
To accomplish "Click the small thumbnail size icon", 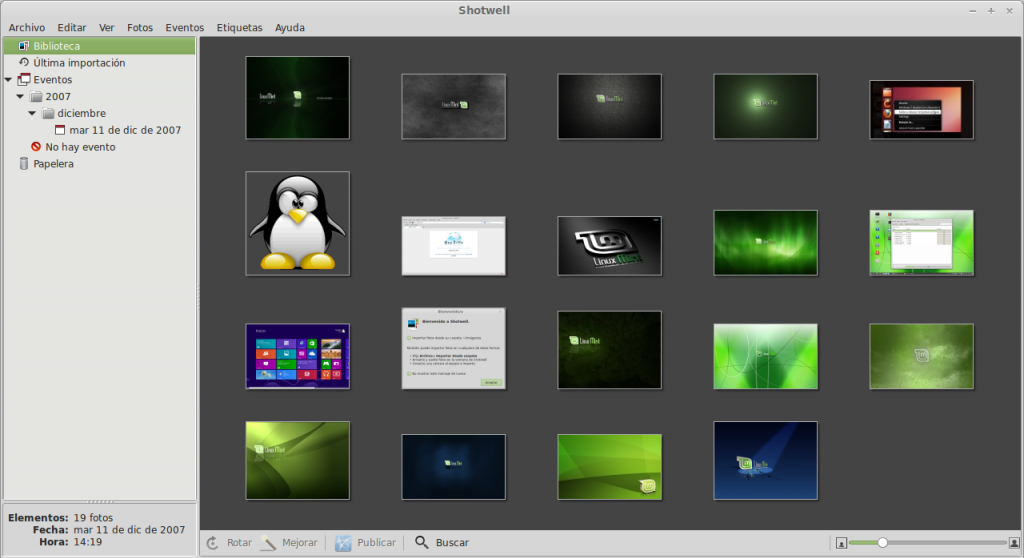I will [841, 543].
